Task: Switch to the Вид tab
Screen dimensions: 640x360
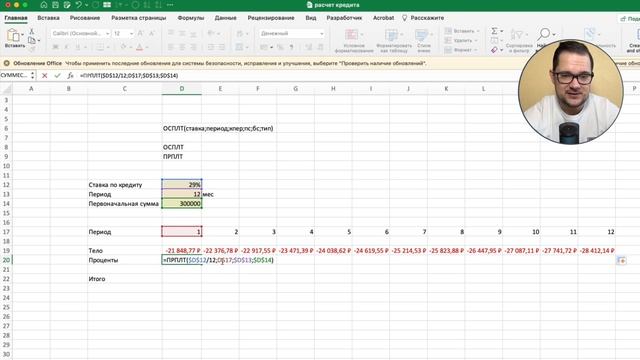Action: (311, 18)
